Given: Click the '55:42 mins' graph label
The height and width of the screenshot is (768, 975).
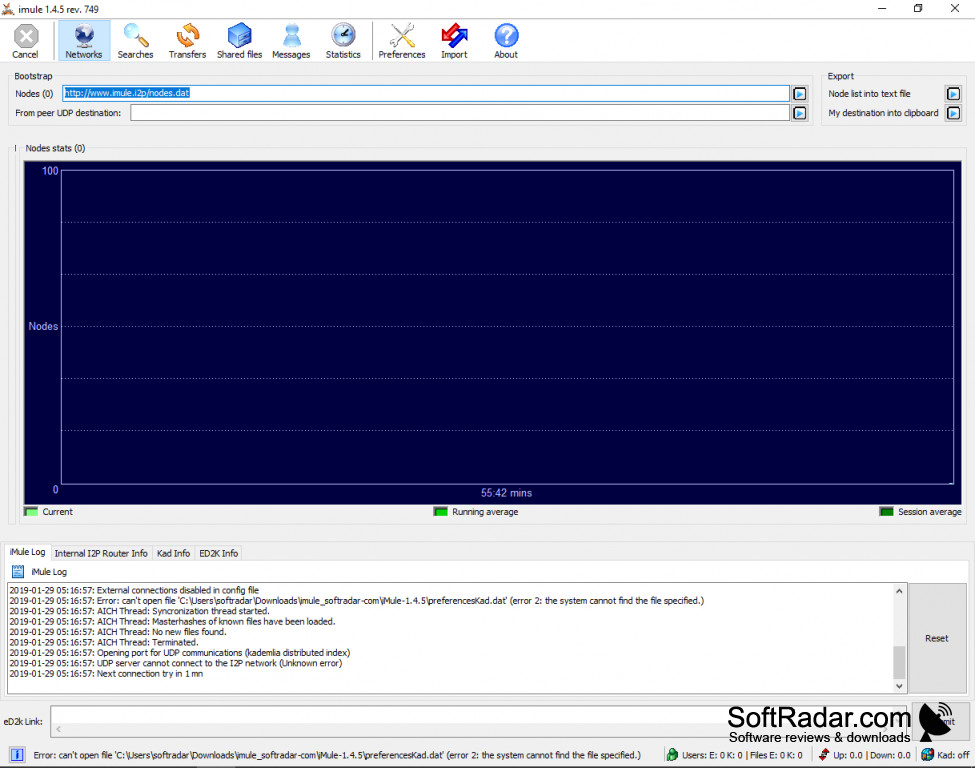Looking at the screenshot, I should (506, 493).
